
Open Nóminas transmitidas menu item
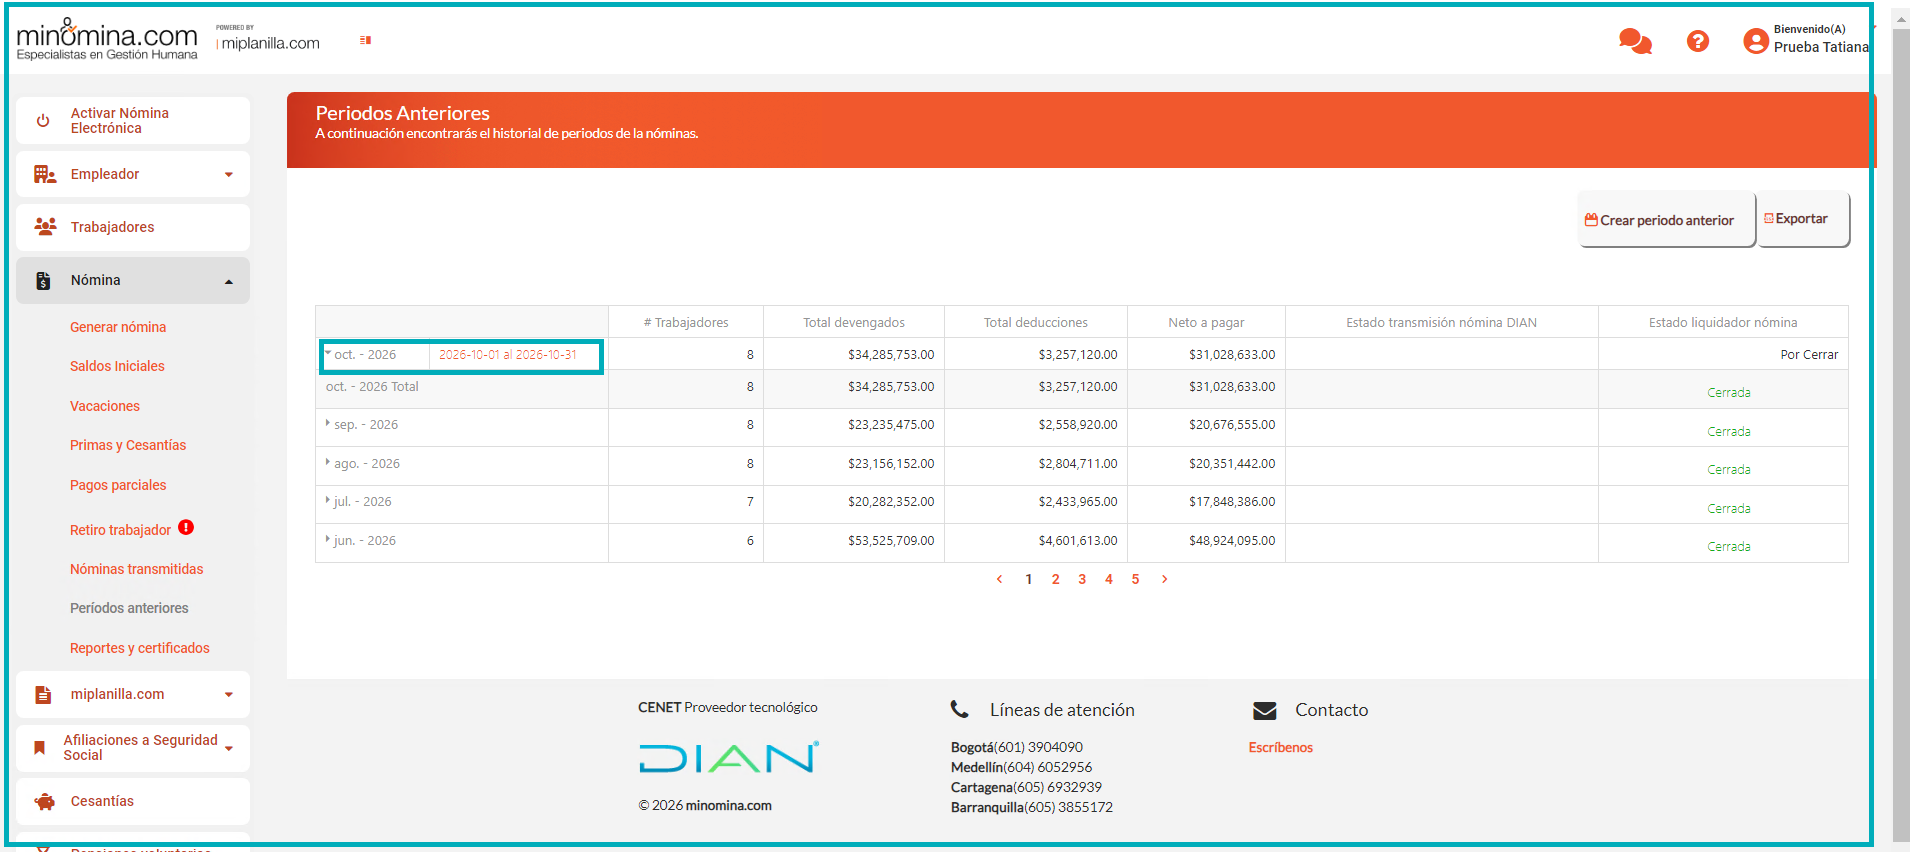coord(136,569)
